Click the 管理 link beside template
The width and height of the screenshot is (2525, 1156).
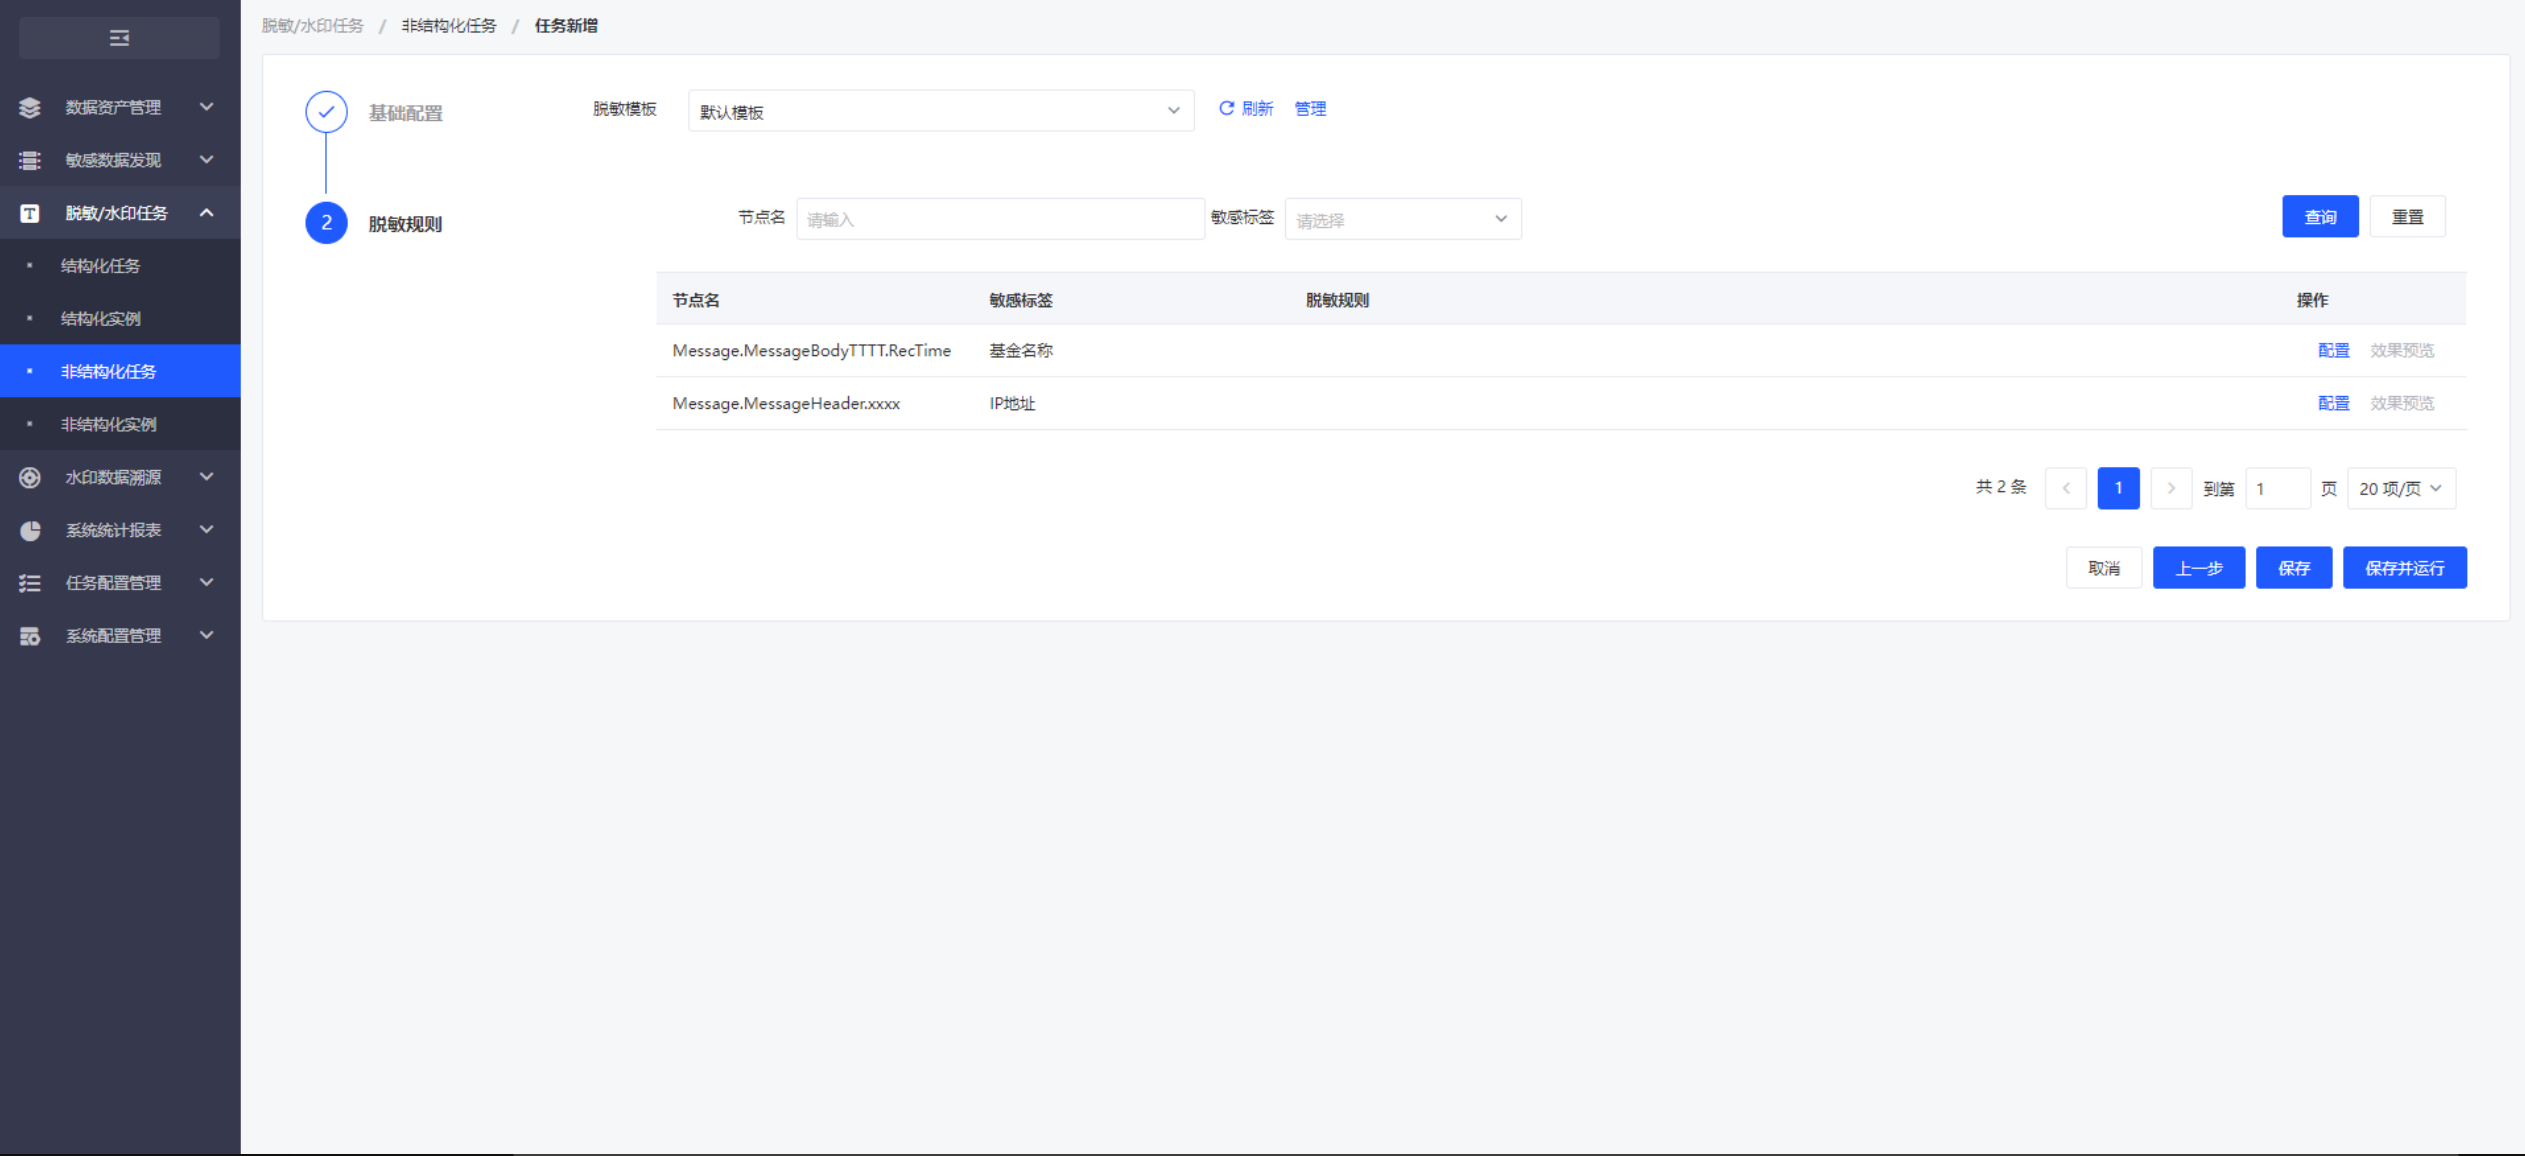pyautogui.click(x=1310, y=108)
